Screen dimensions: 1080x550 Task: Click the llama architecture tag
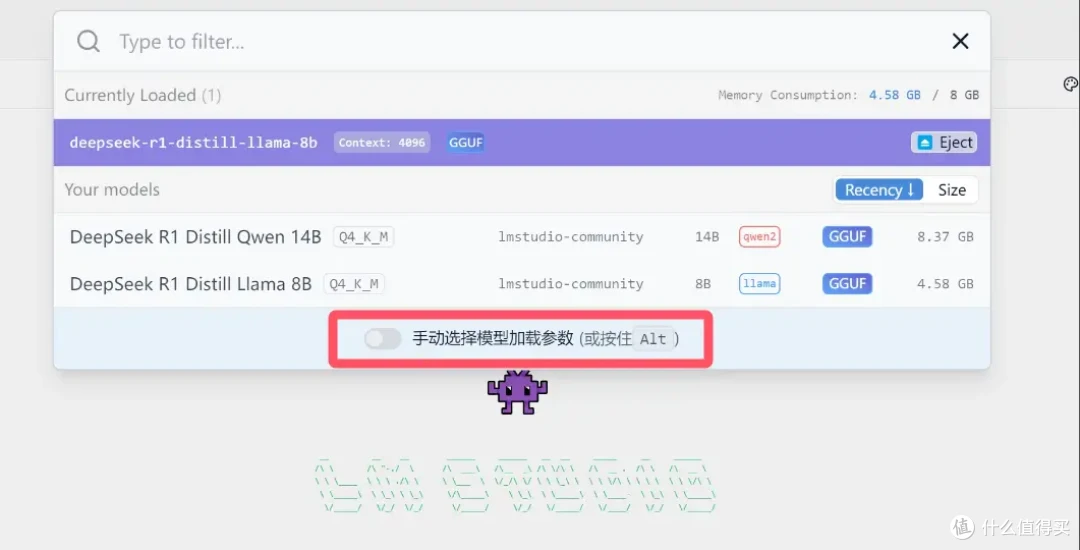[759, 284]
